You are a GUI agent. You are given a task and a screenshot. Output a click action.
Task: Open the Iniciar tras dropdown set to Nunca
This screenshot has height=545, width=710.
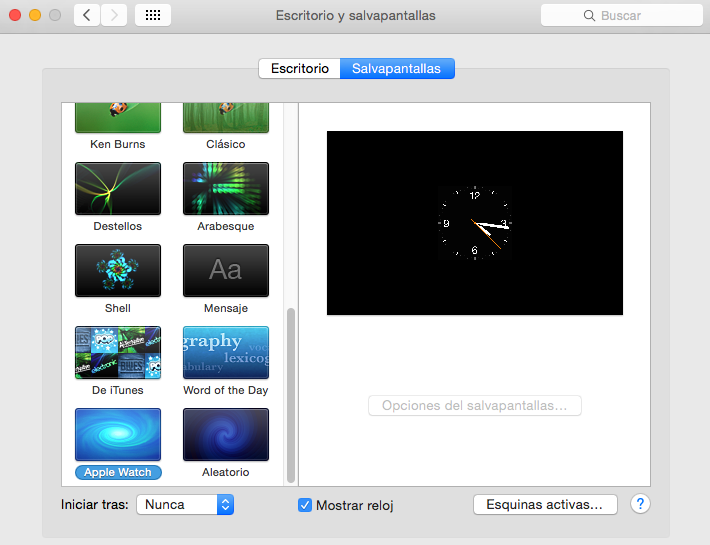(185, 505)
